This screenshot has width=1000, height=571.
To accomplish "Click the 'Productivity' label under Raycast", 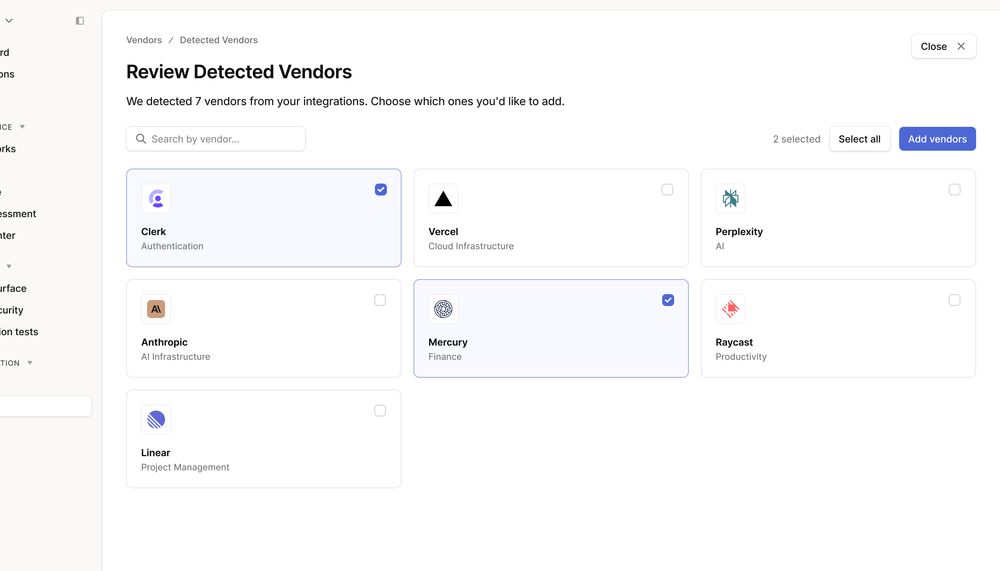I will (741, 356).
